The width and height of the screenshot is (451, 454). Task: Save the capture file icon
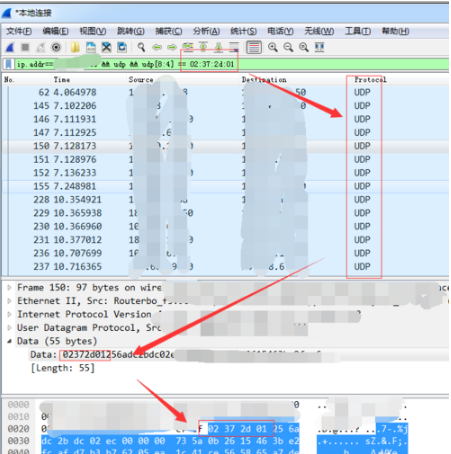coord(91,47)
